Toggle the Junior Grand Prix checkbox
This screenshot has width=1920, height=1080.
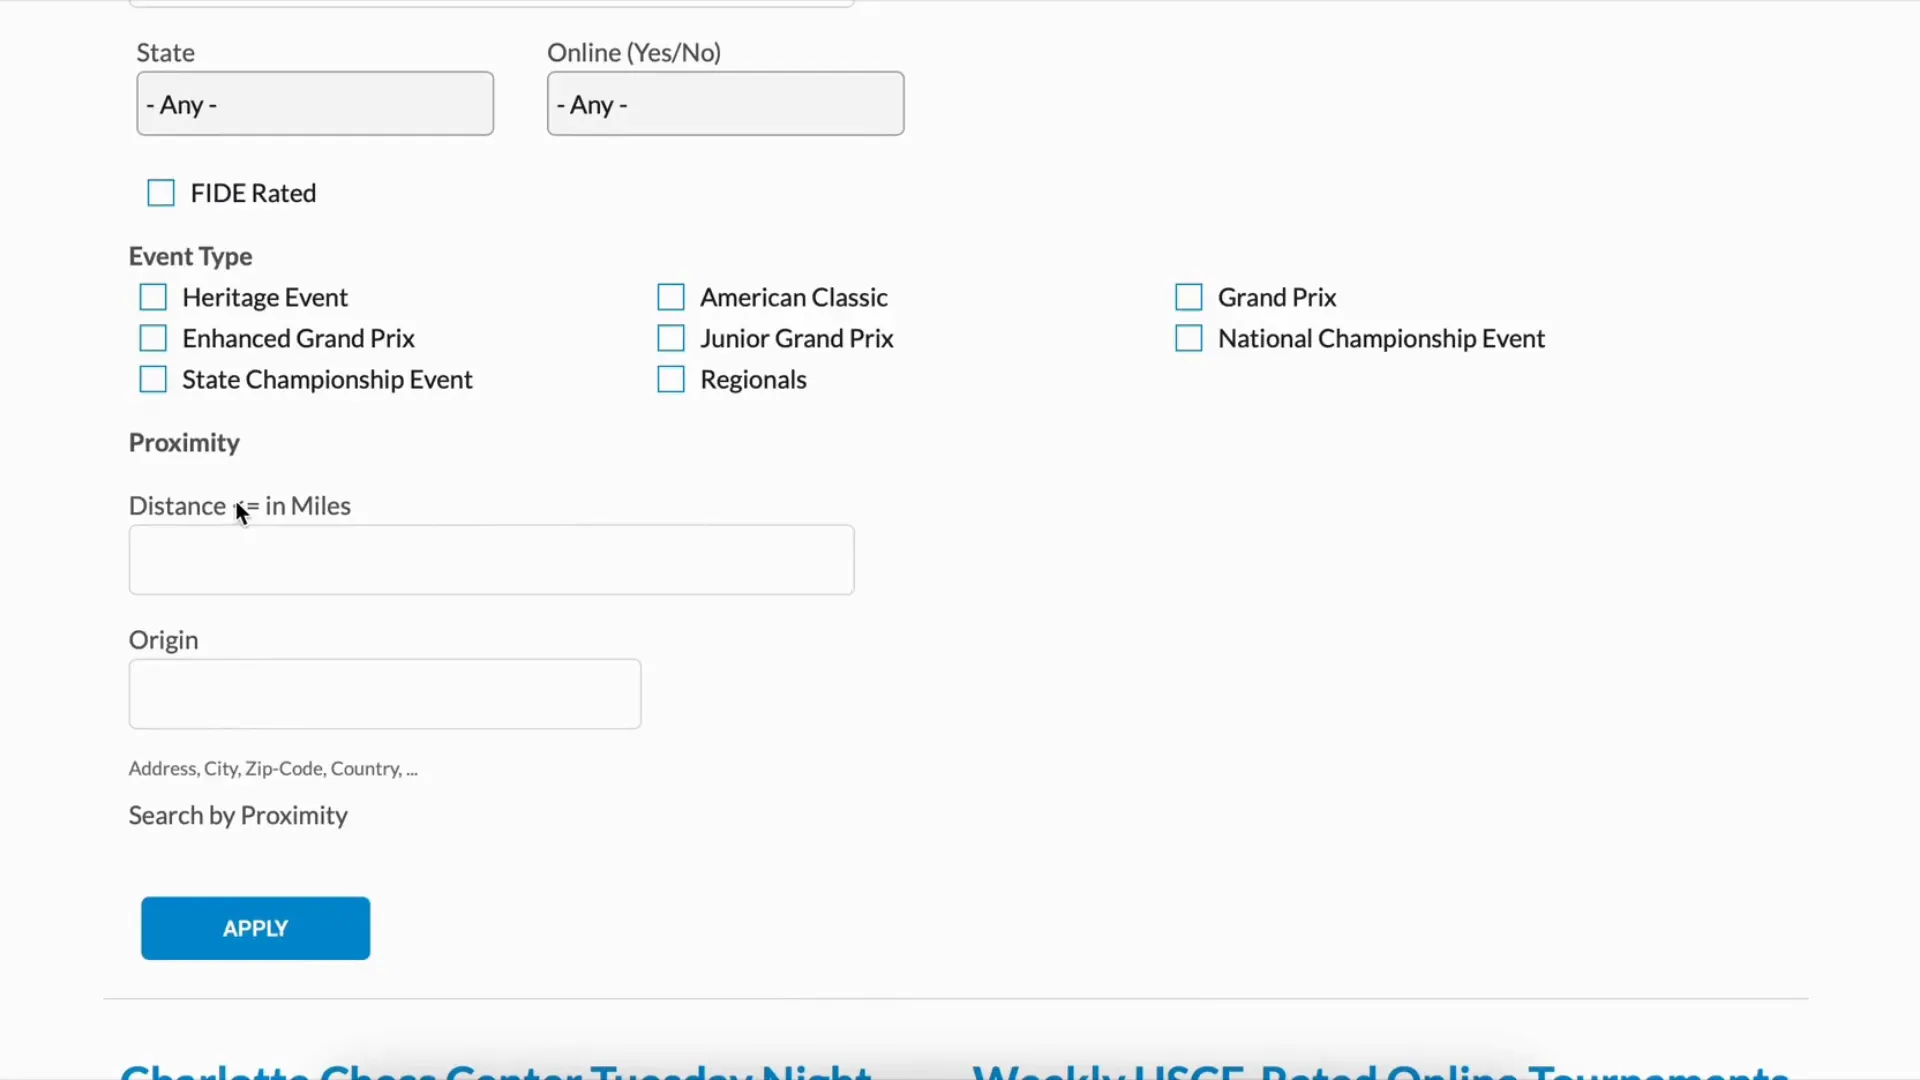pyautogui.click(x=670, y=338)
